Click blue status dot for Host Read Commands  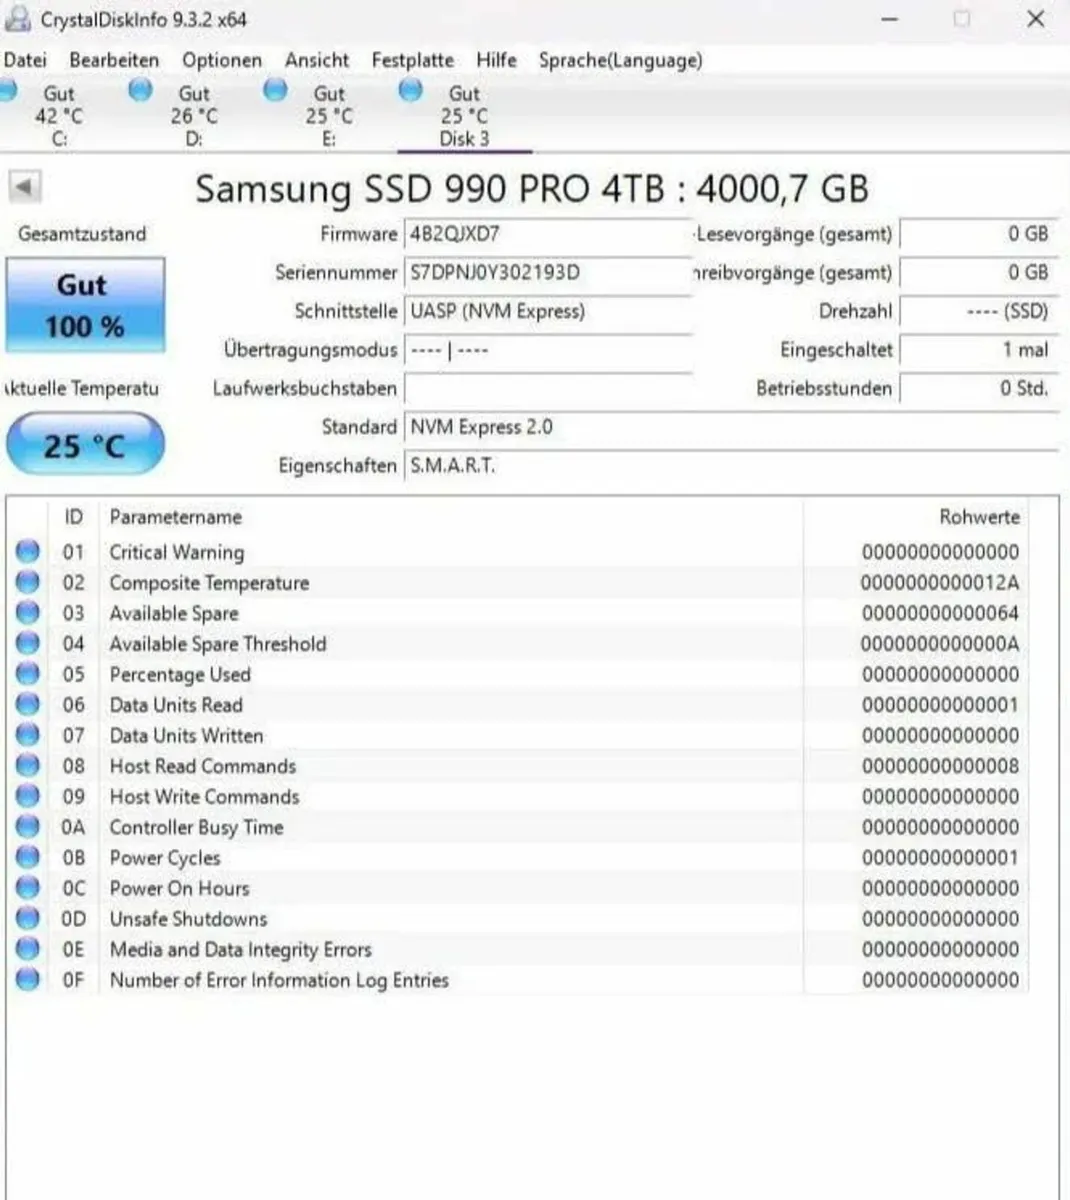click(x=27, y=765)
